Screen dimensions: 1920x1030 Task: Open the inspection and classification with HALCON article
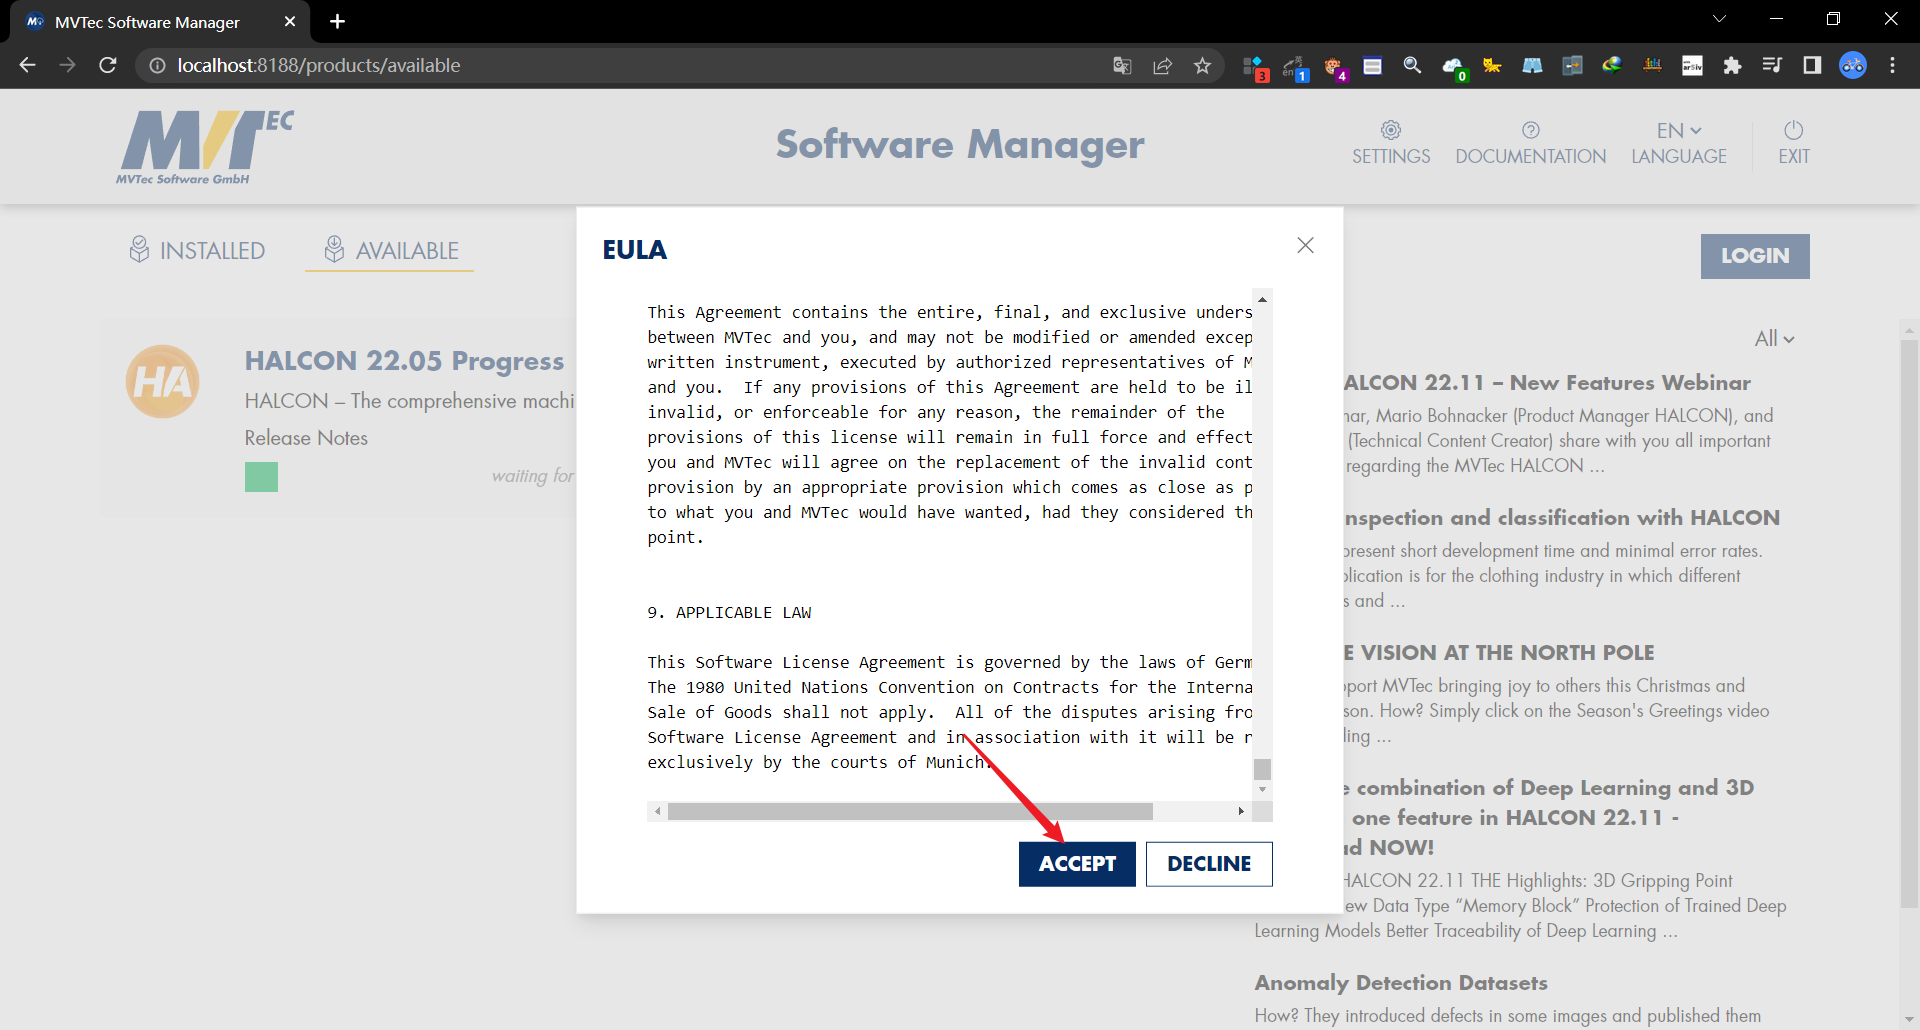[1562, 518]
